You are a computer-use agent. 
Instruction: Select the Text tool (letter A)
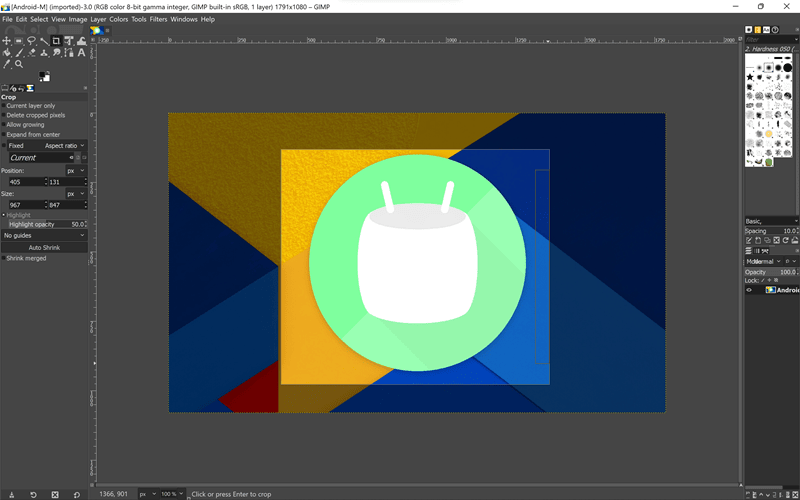coord(81,53)
